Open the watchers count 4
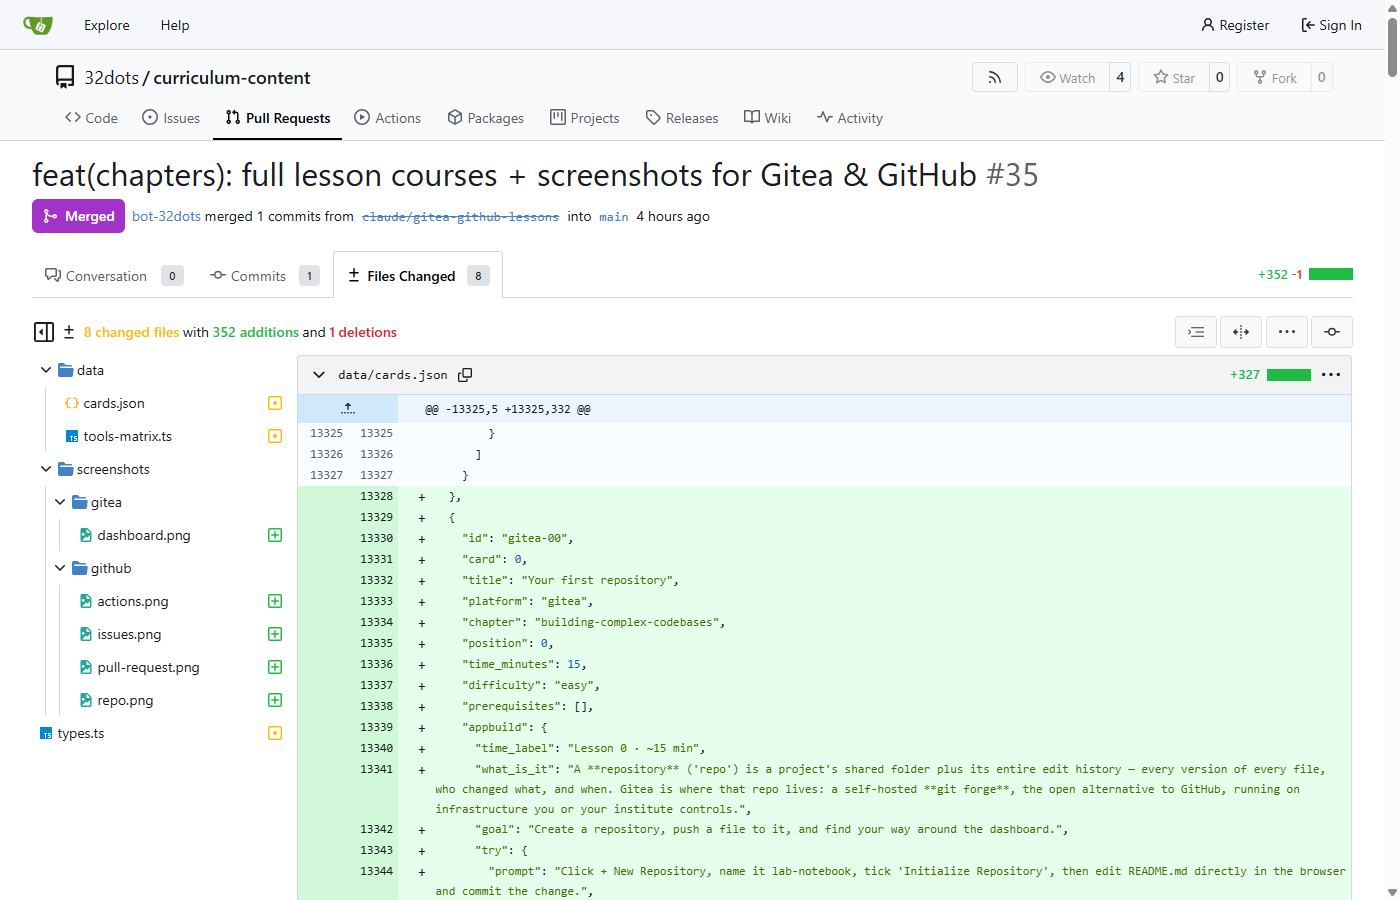Viewport: 1400px width, 900px height. pyautogui.click(x=1120, y=77)
